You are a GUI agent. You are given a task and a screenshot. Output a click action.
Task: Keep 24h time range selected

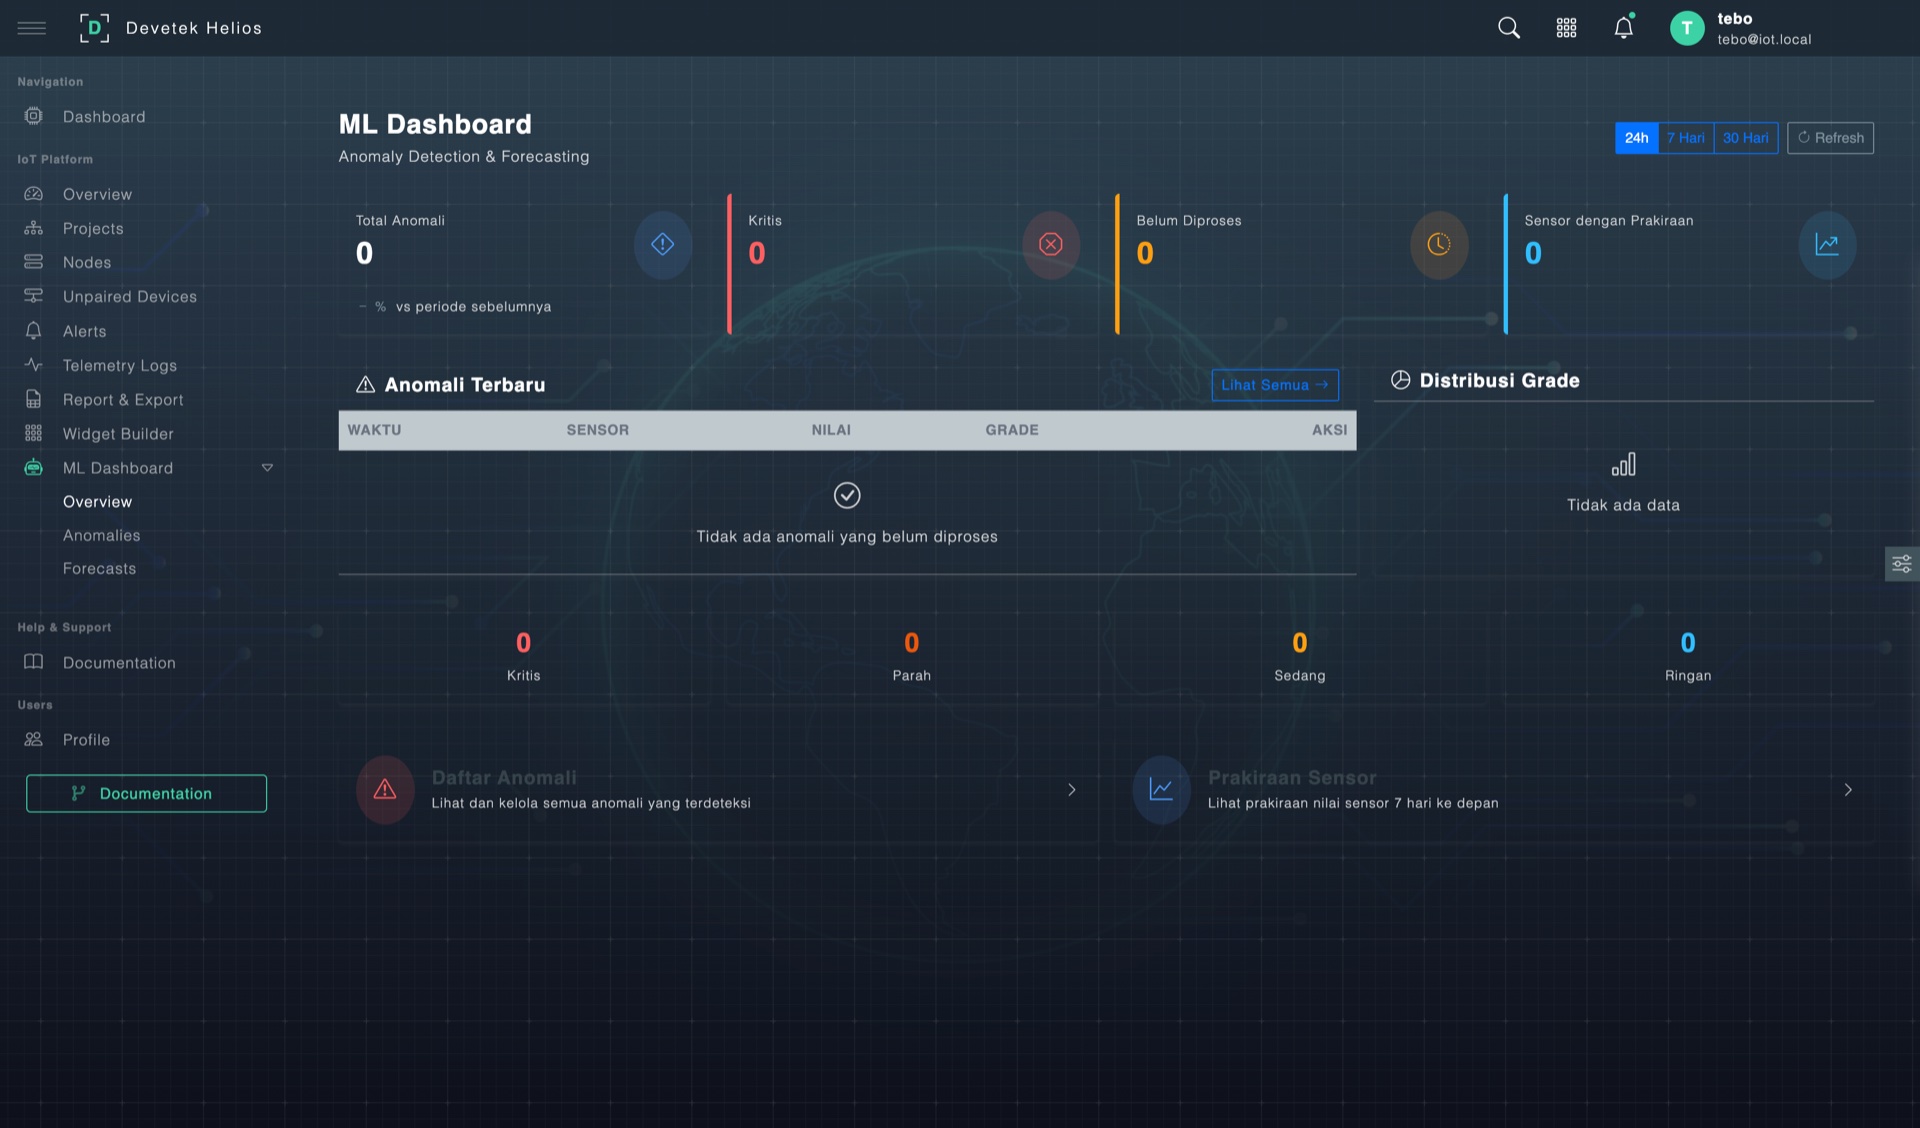[1636, 138]
